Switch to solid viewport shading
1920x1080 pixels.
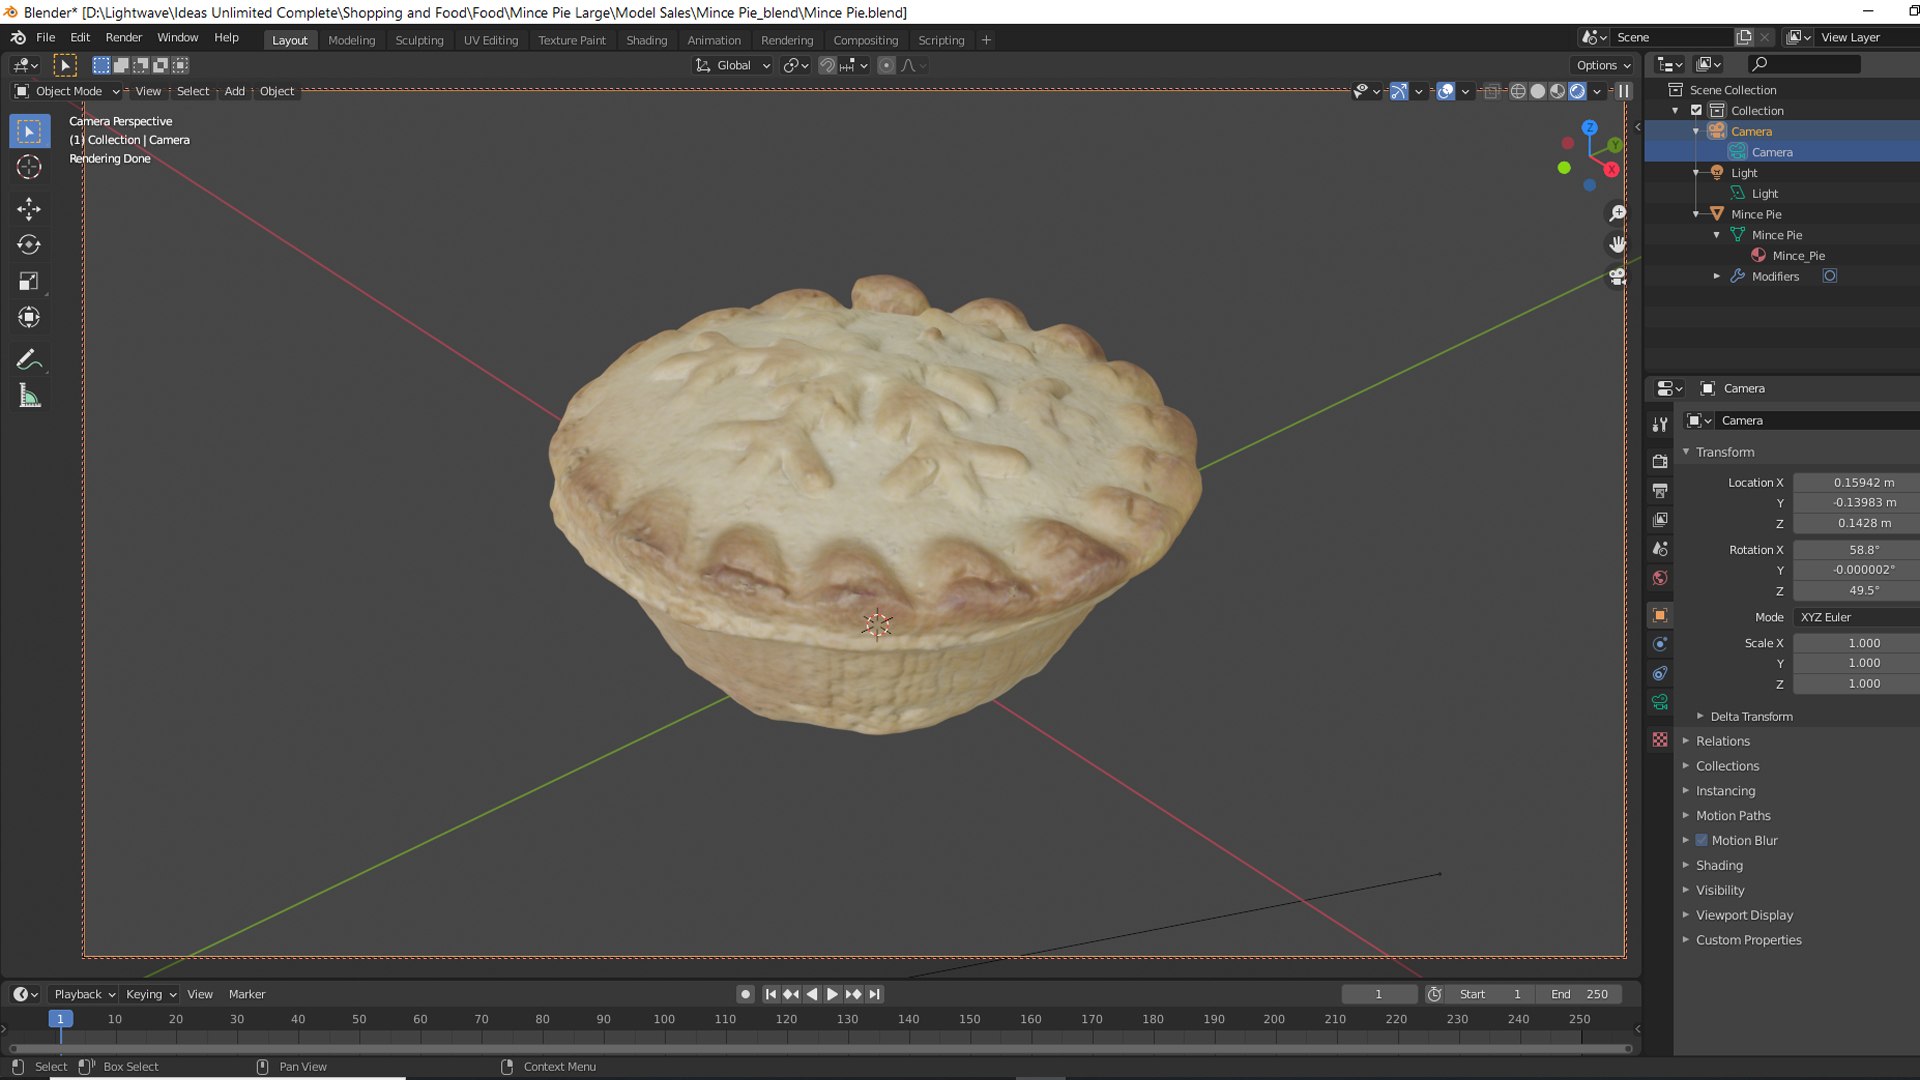coord(1538,91)
